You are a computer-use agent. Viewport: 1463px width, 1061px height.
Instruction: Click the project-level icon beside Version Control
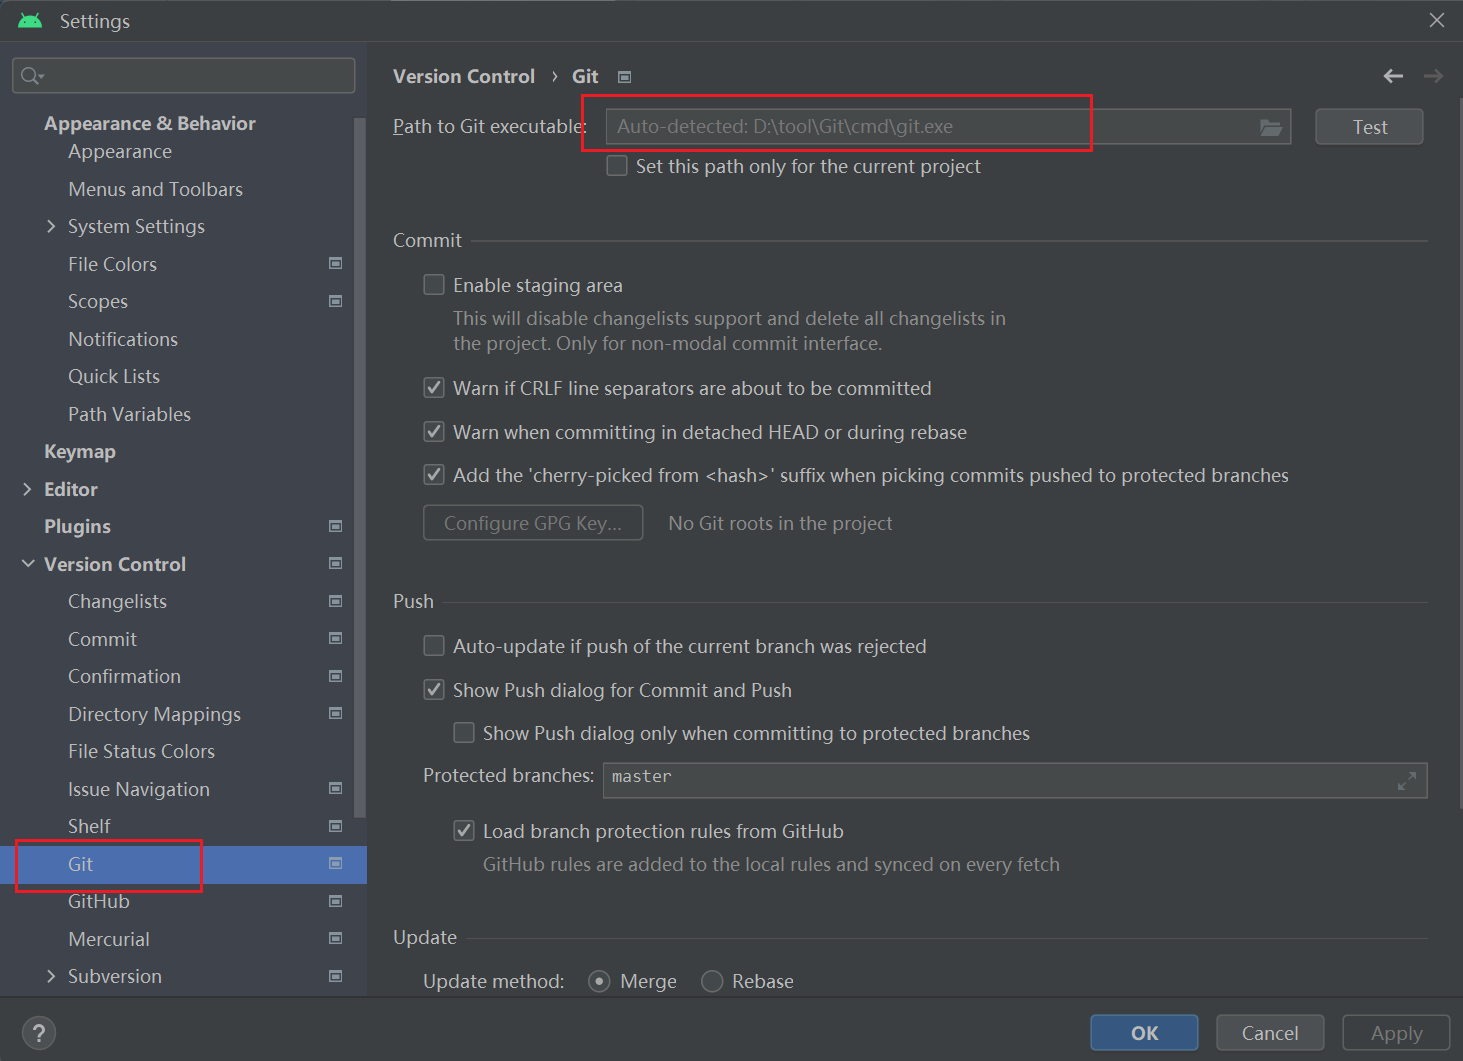(336, 564)
